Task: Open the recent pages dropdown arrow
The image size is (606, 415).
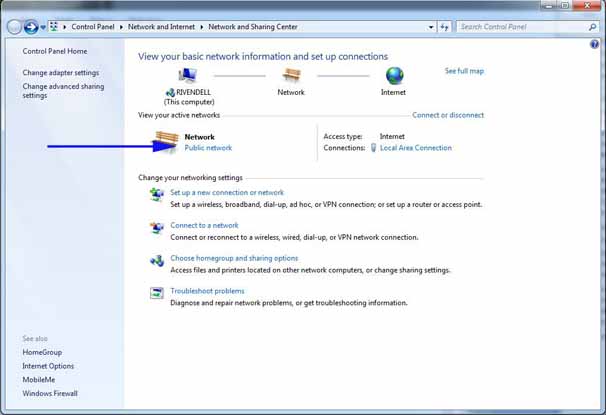Action: [43, 27]
